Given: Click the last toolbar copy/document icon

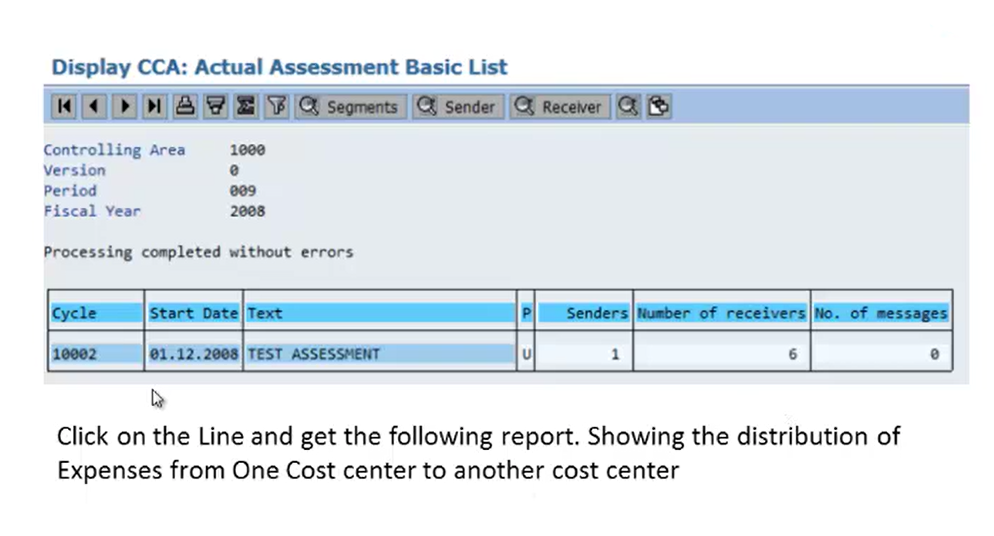Looking at the screenshot, I should (x=659, y=106).
